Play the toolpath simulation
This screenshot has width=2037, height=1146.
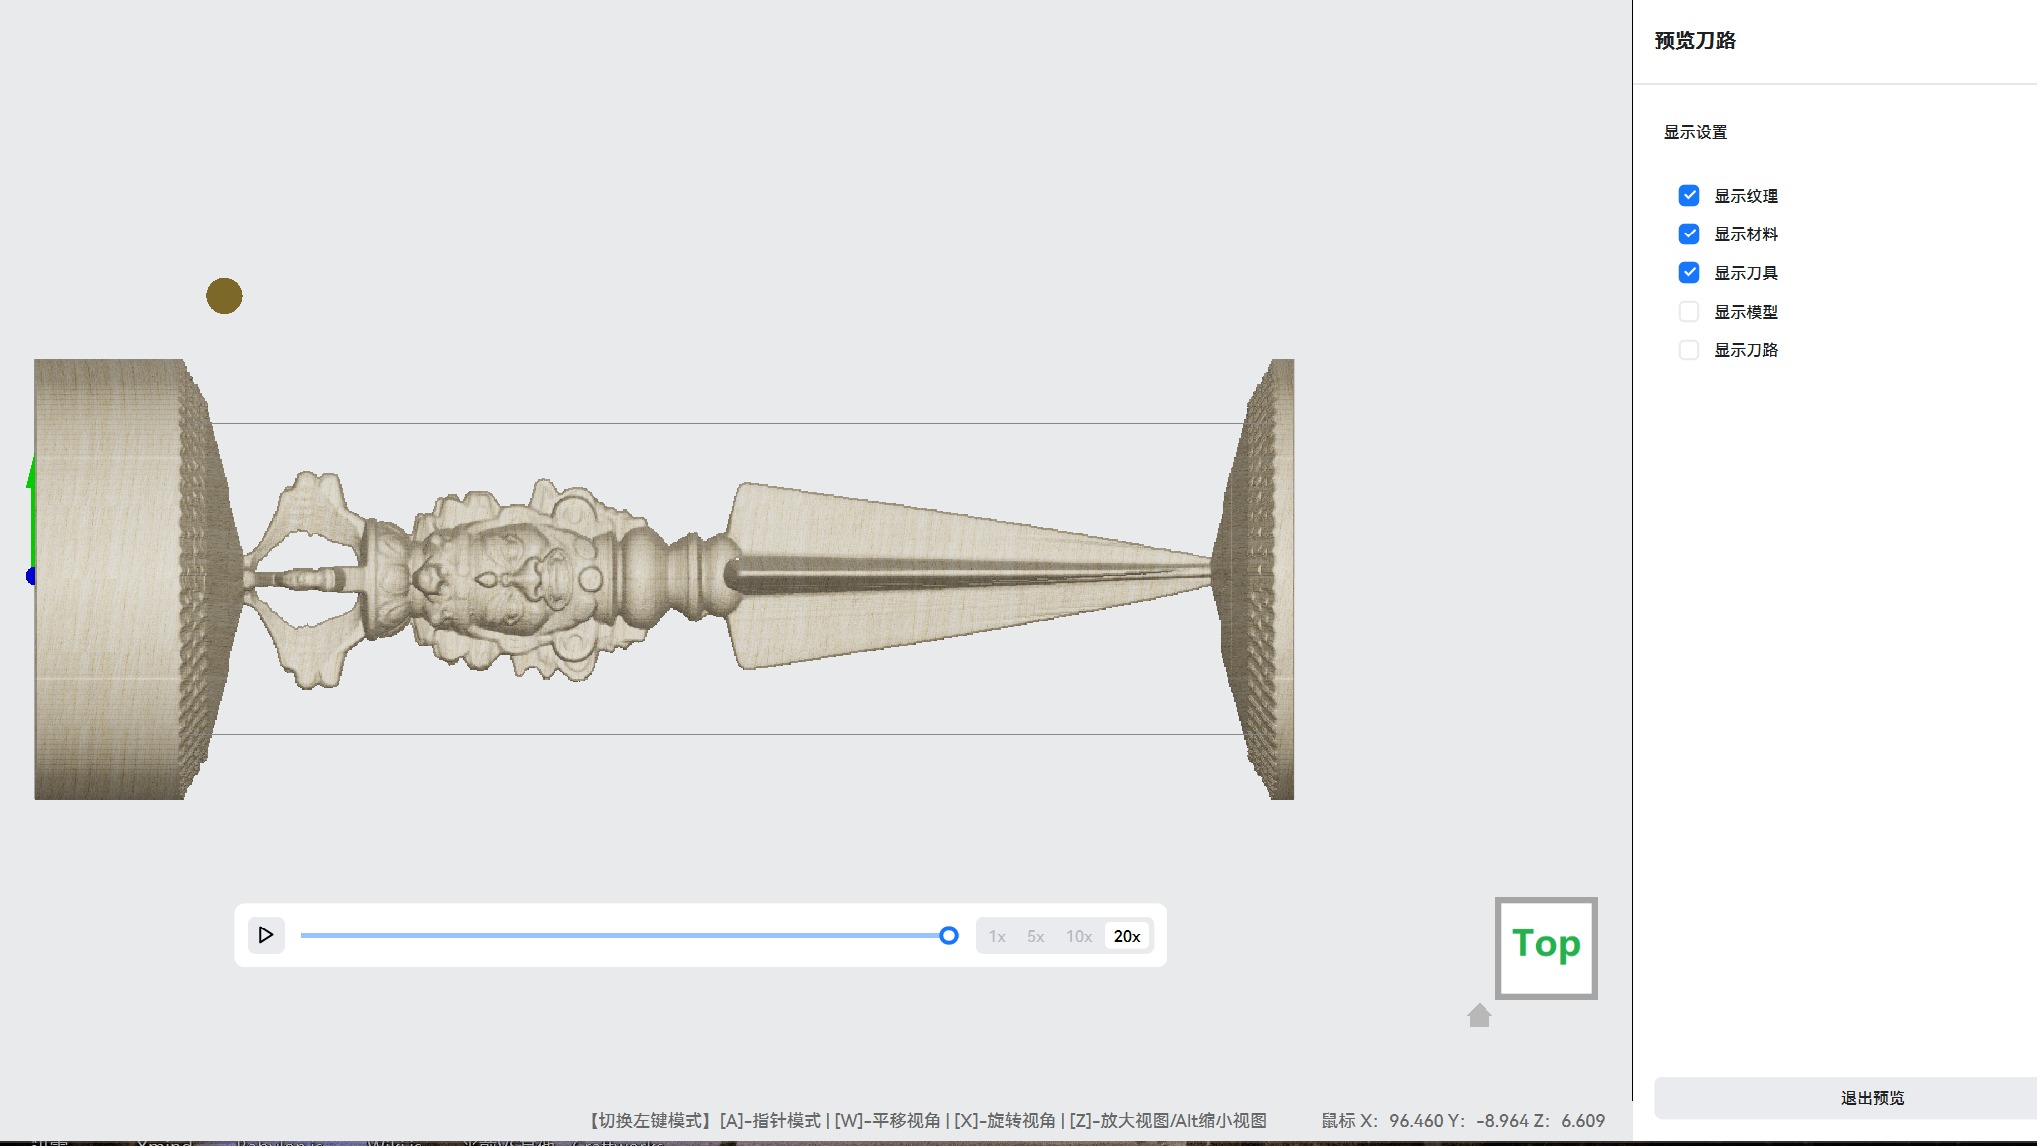tap(266, 935)
